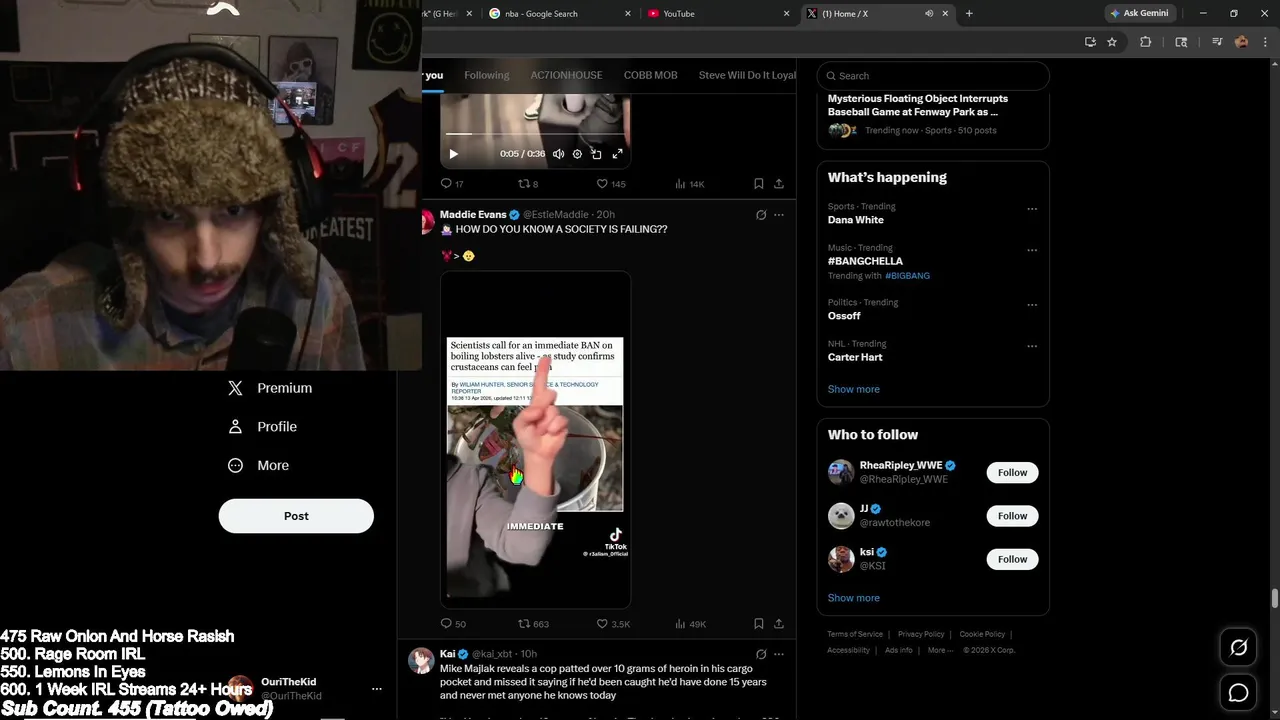This screenshot has height=720, width=1280.
Task: Reply to the post with 17 comments
Action: 452,184
